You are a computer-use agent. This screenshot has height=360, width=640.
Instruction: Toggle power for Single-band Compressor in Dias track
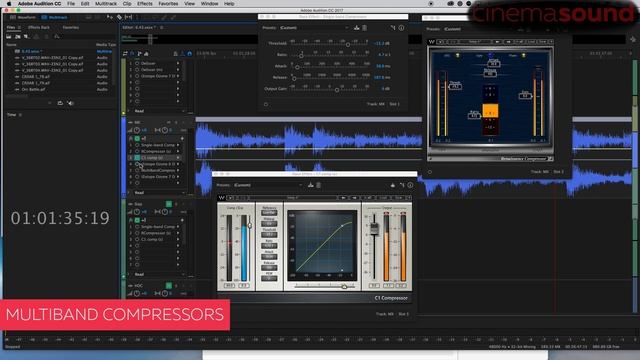[137, 227]
